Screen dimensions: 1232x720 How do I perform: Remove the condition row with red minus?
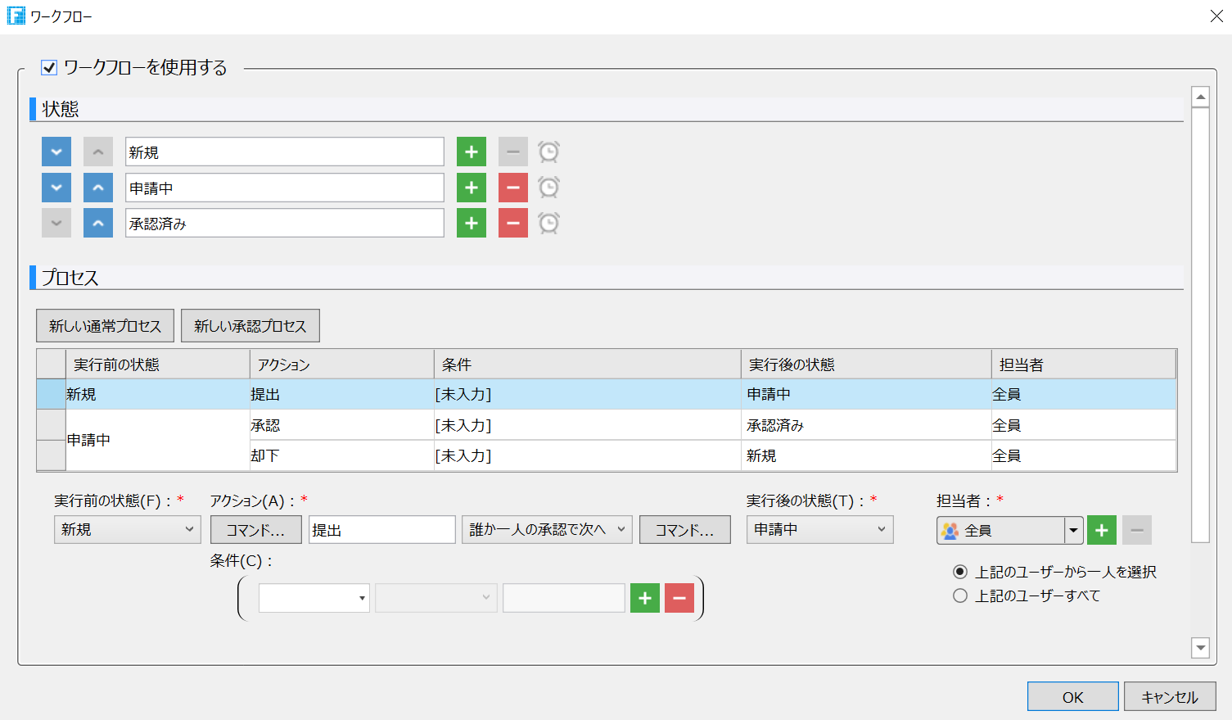click(679, 598)
